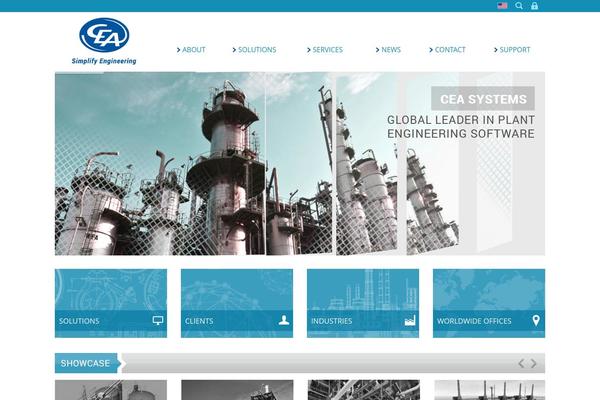Open the Solutions navigation menu
600x400 pixels.
254,50
